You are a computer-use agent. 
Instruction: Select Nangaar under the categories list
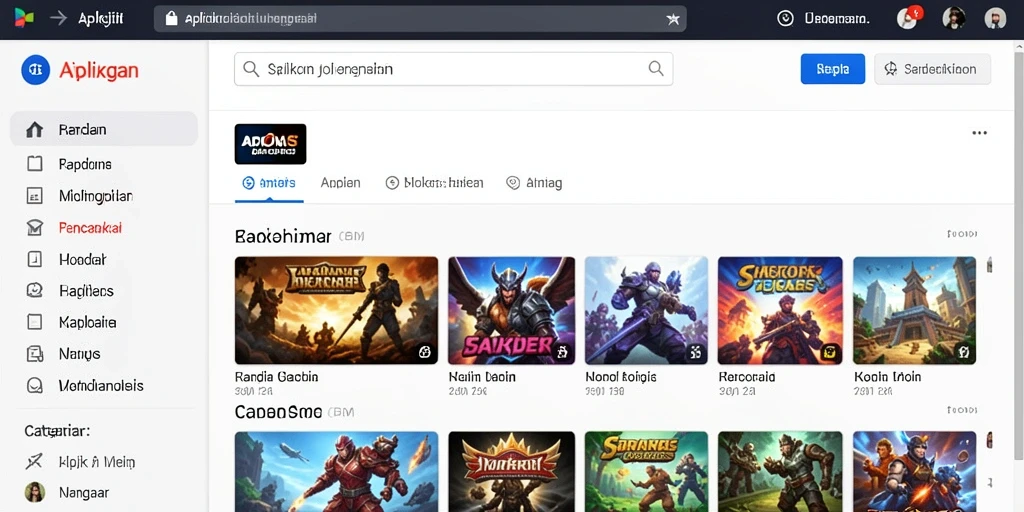(84, 492)
